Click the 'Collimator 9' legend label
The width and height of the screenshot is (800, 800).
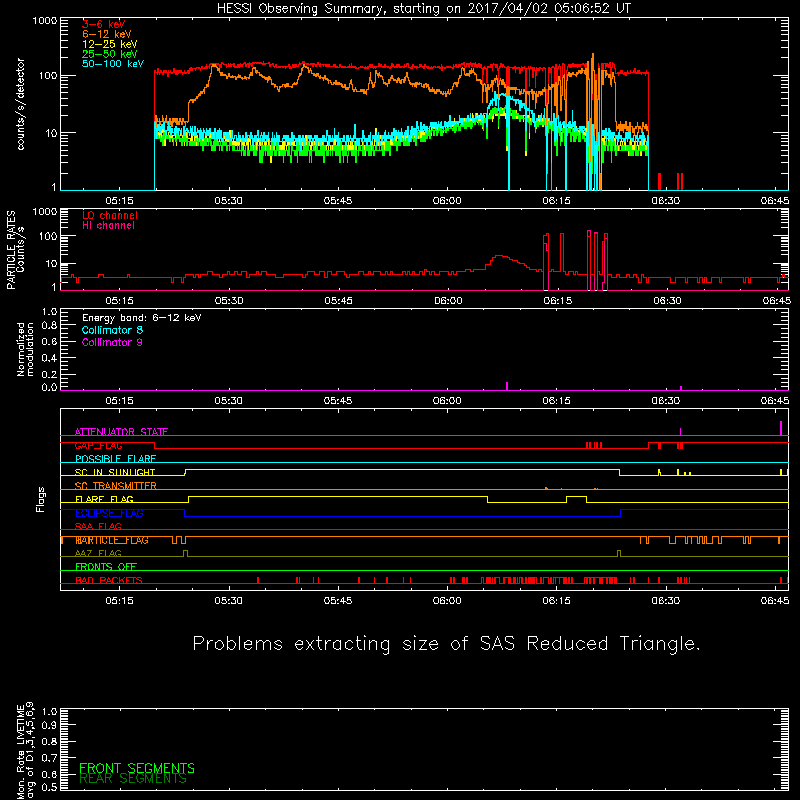[112, 342]
